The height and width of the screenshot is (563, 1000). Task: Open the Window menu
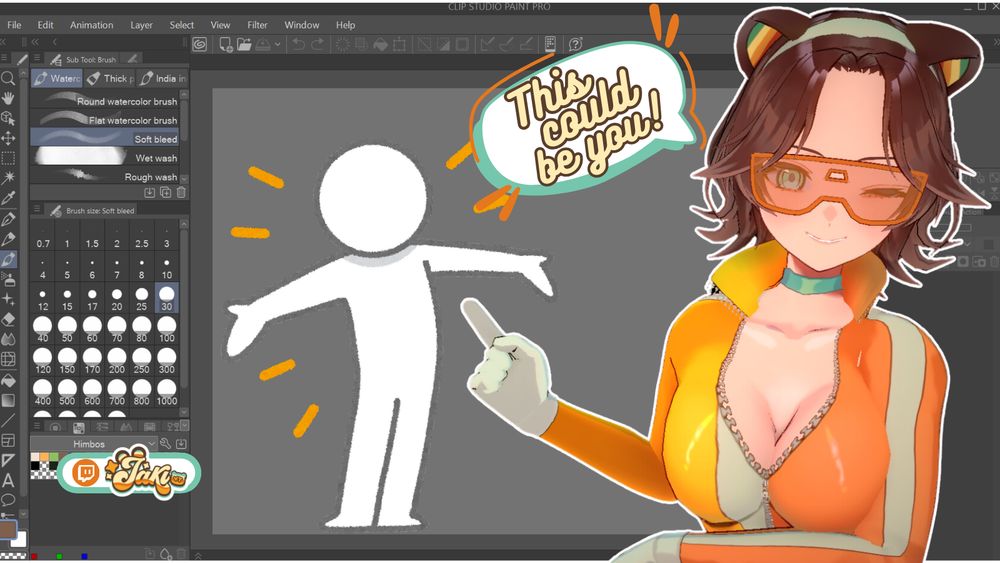pos(302,25)
